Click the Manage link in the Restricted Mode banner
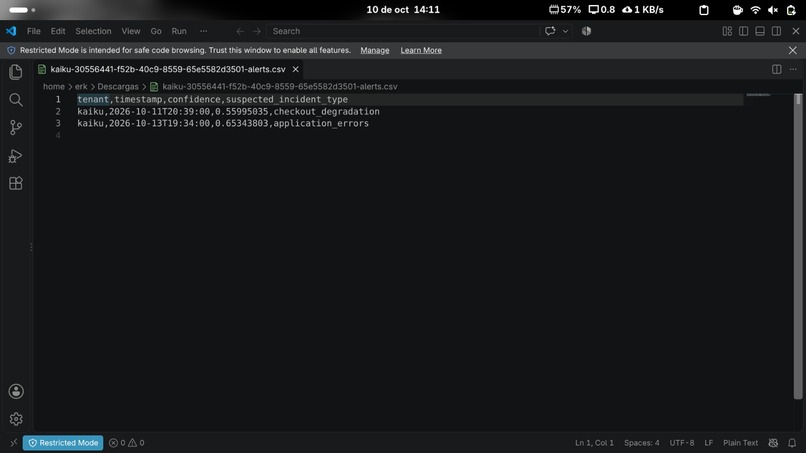806x453 pixels. click(x=375, y=50)
